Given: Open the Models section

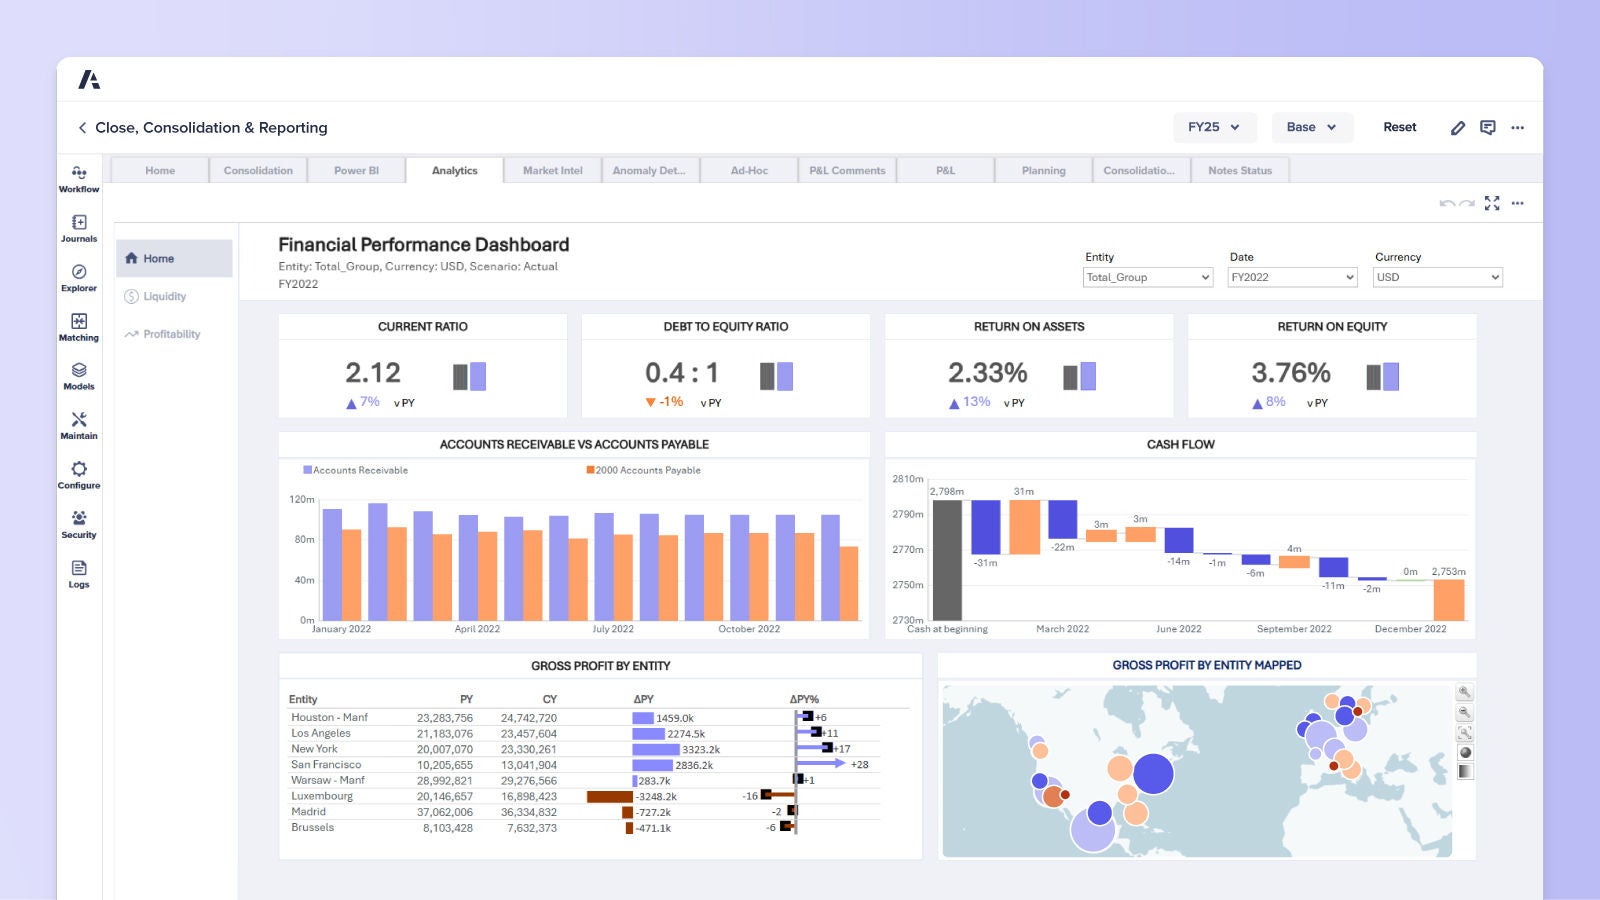Looking at the screenshot, I should pyautogui.click(x=79, y=375).
